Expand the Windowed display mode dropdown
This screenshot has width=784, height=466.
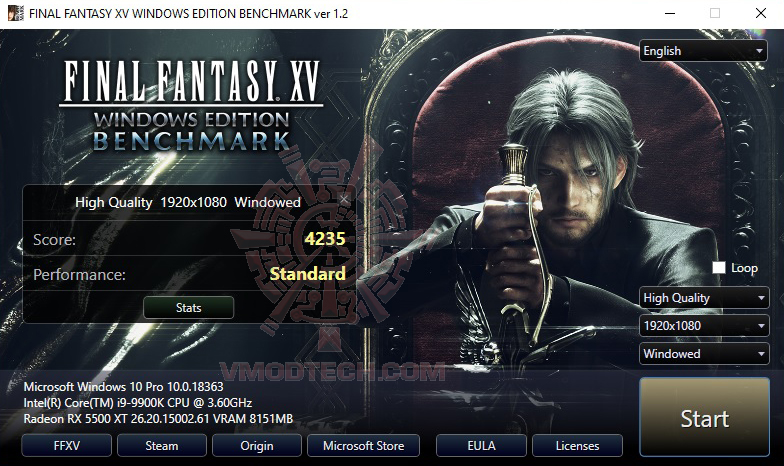704,354
